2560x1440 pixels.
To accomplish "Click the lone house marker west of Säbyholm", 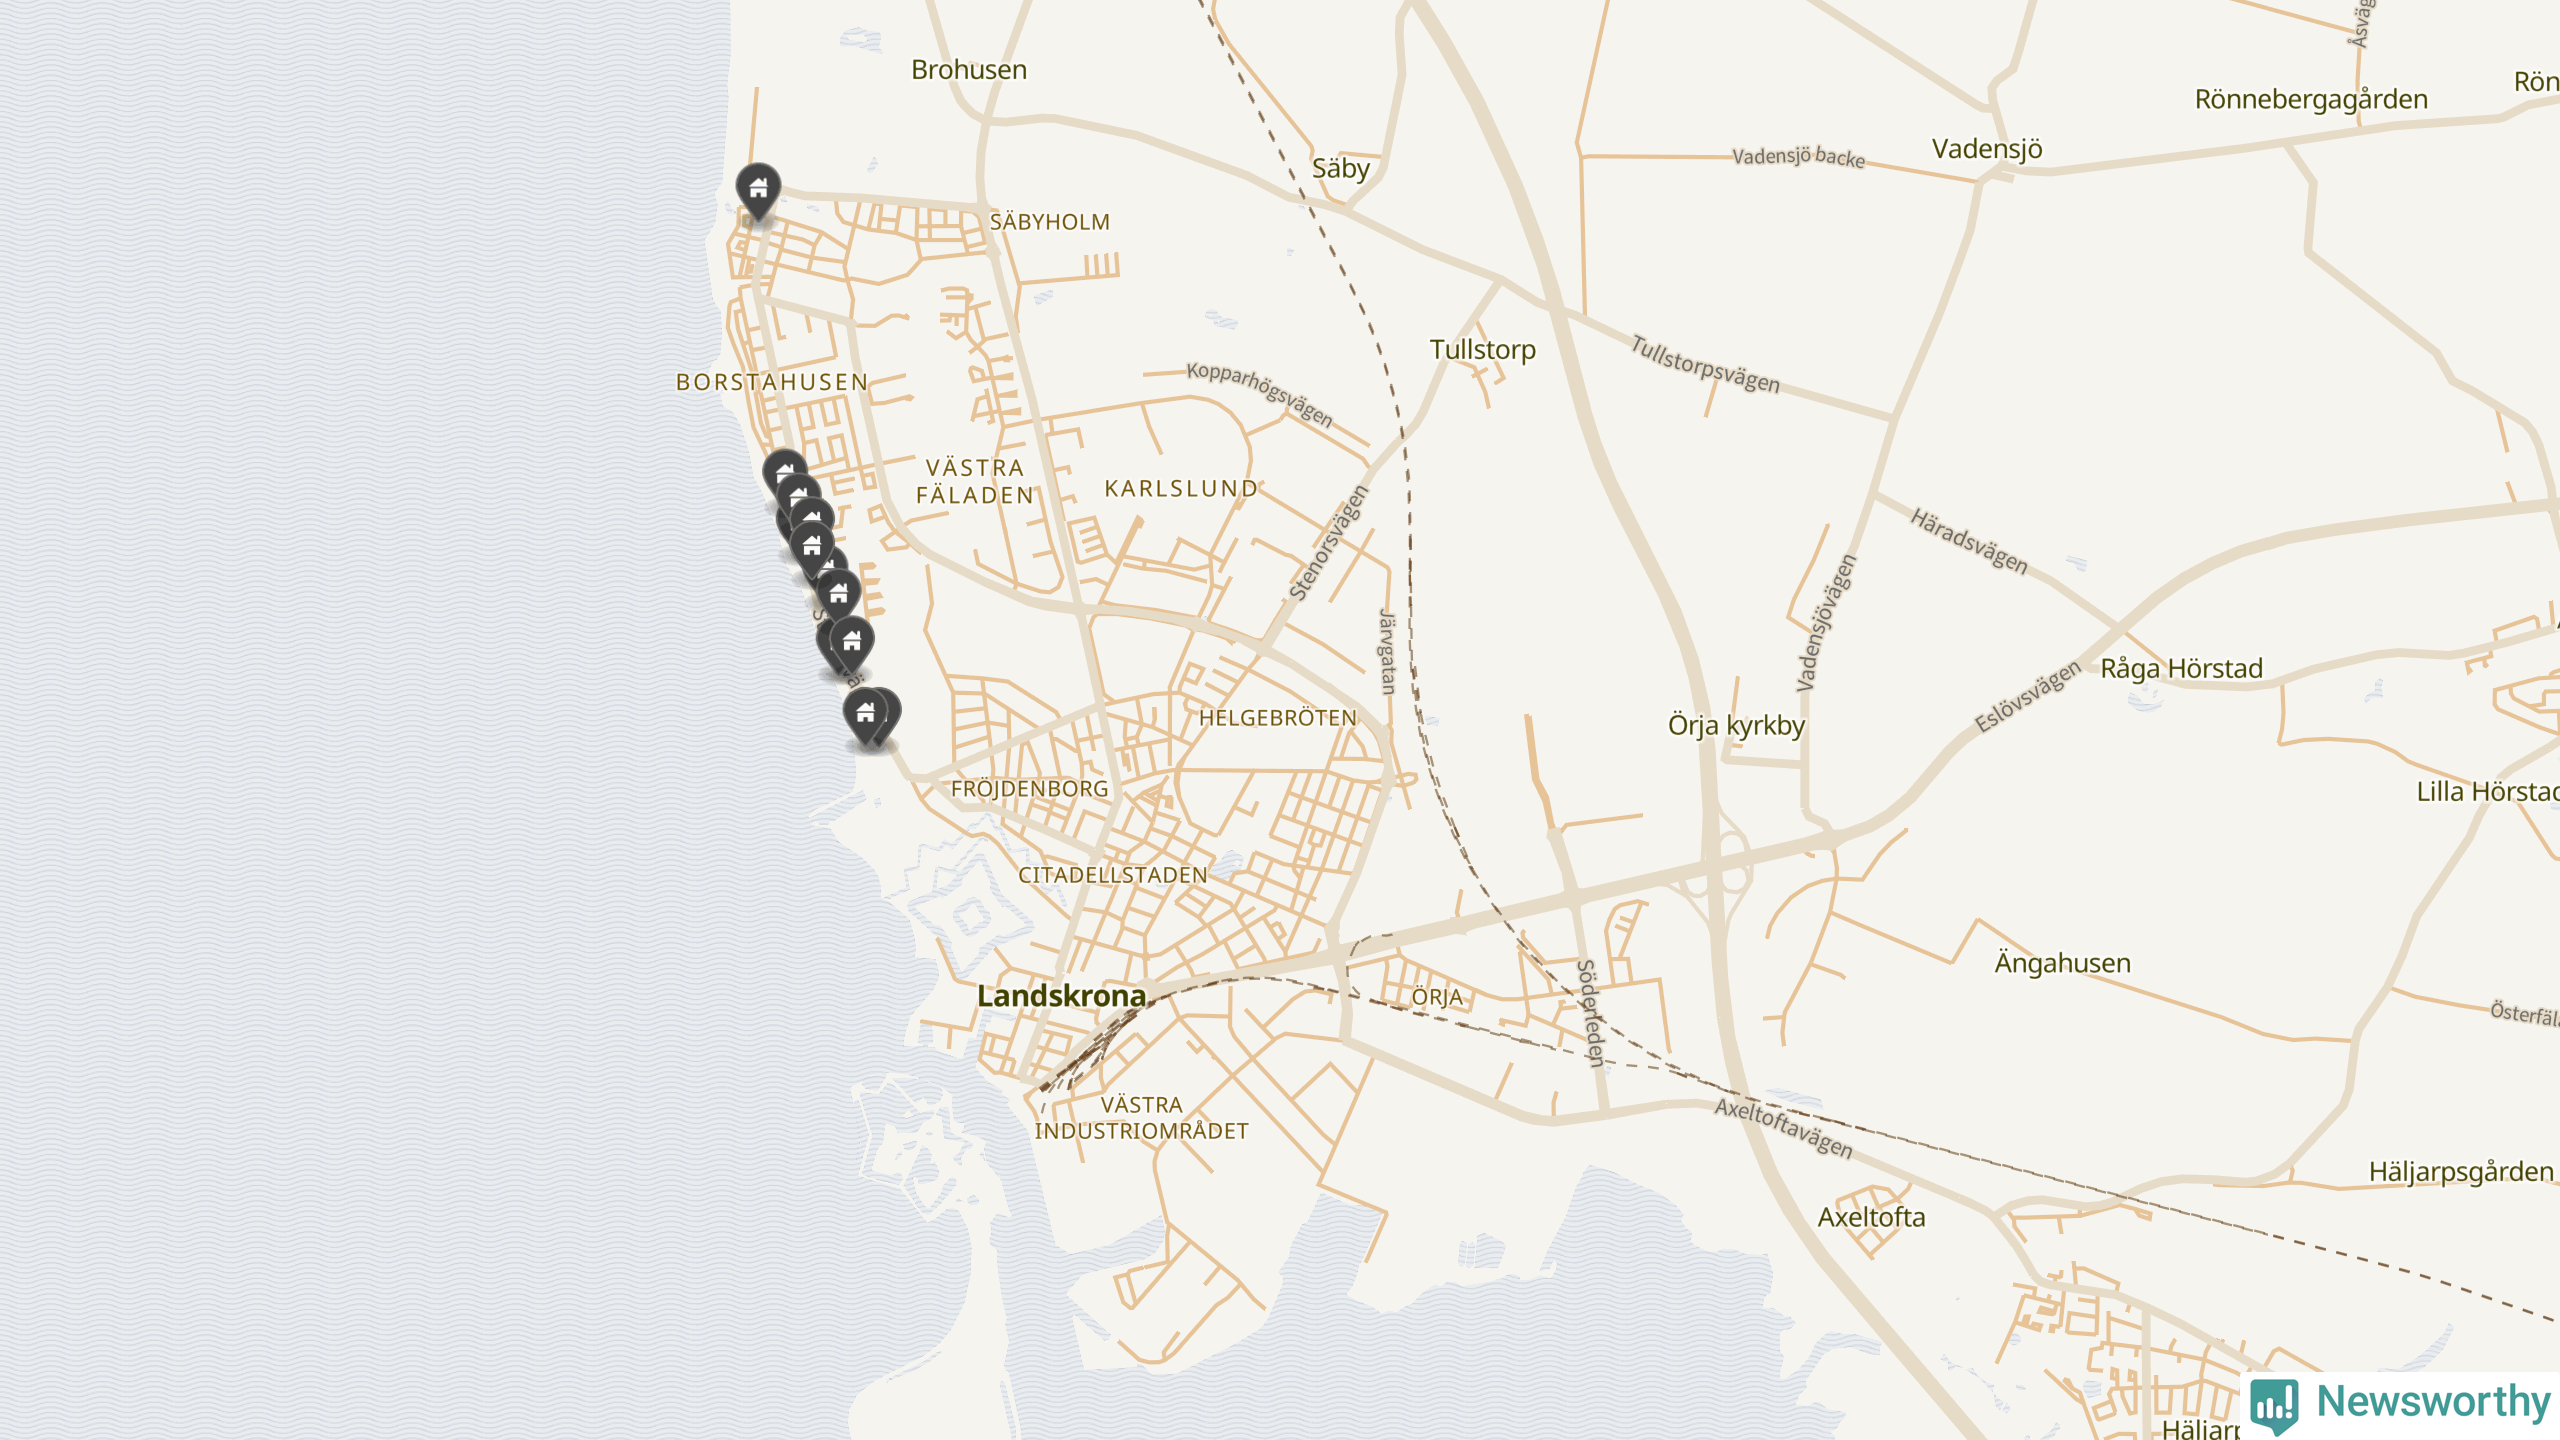I will pos(758,189).
